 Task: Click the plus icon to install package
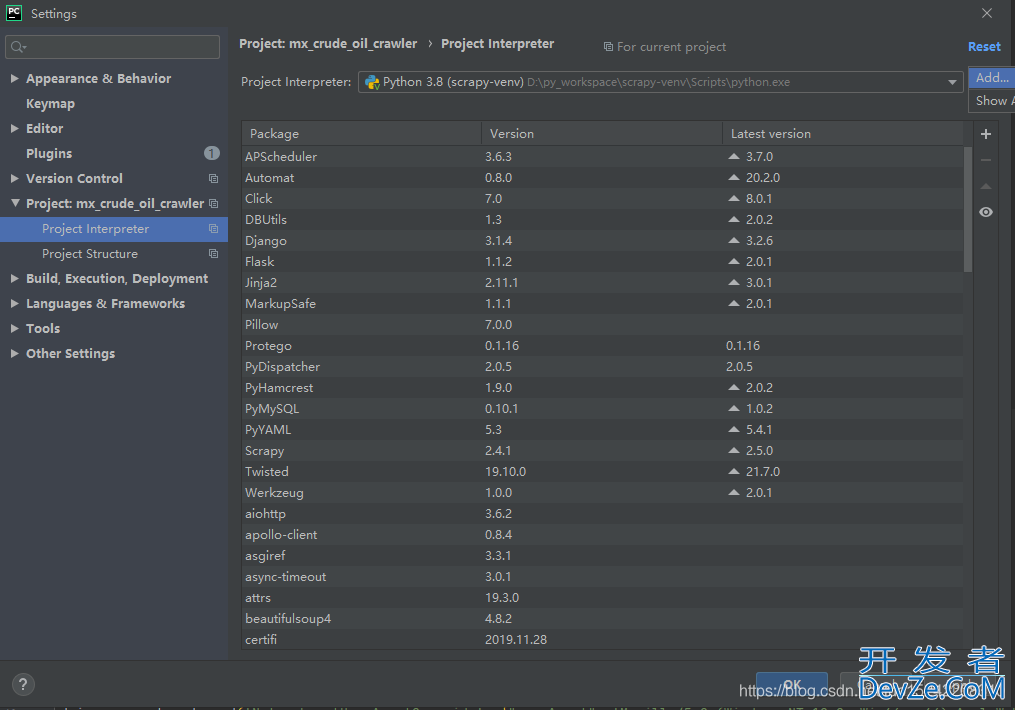pyautogui.click(x=986, y=134)
